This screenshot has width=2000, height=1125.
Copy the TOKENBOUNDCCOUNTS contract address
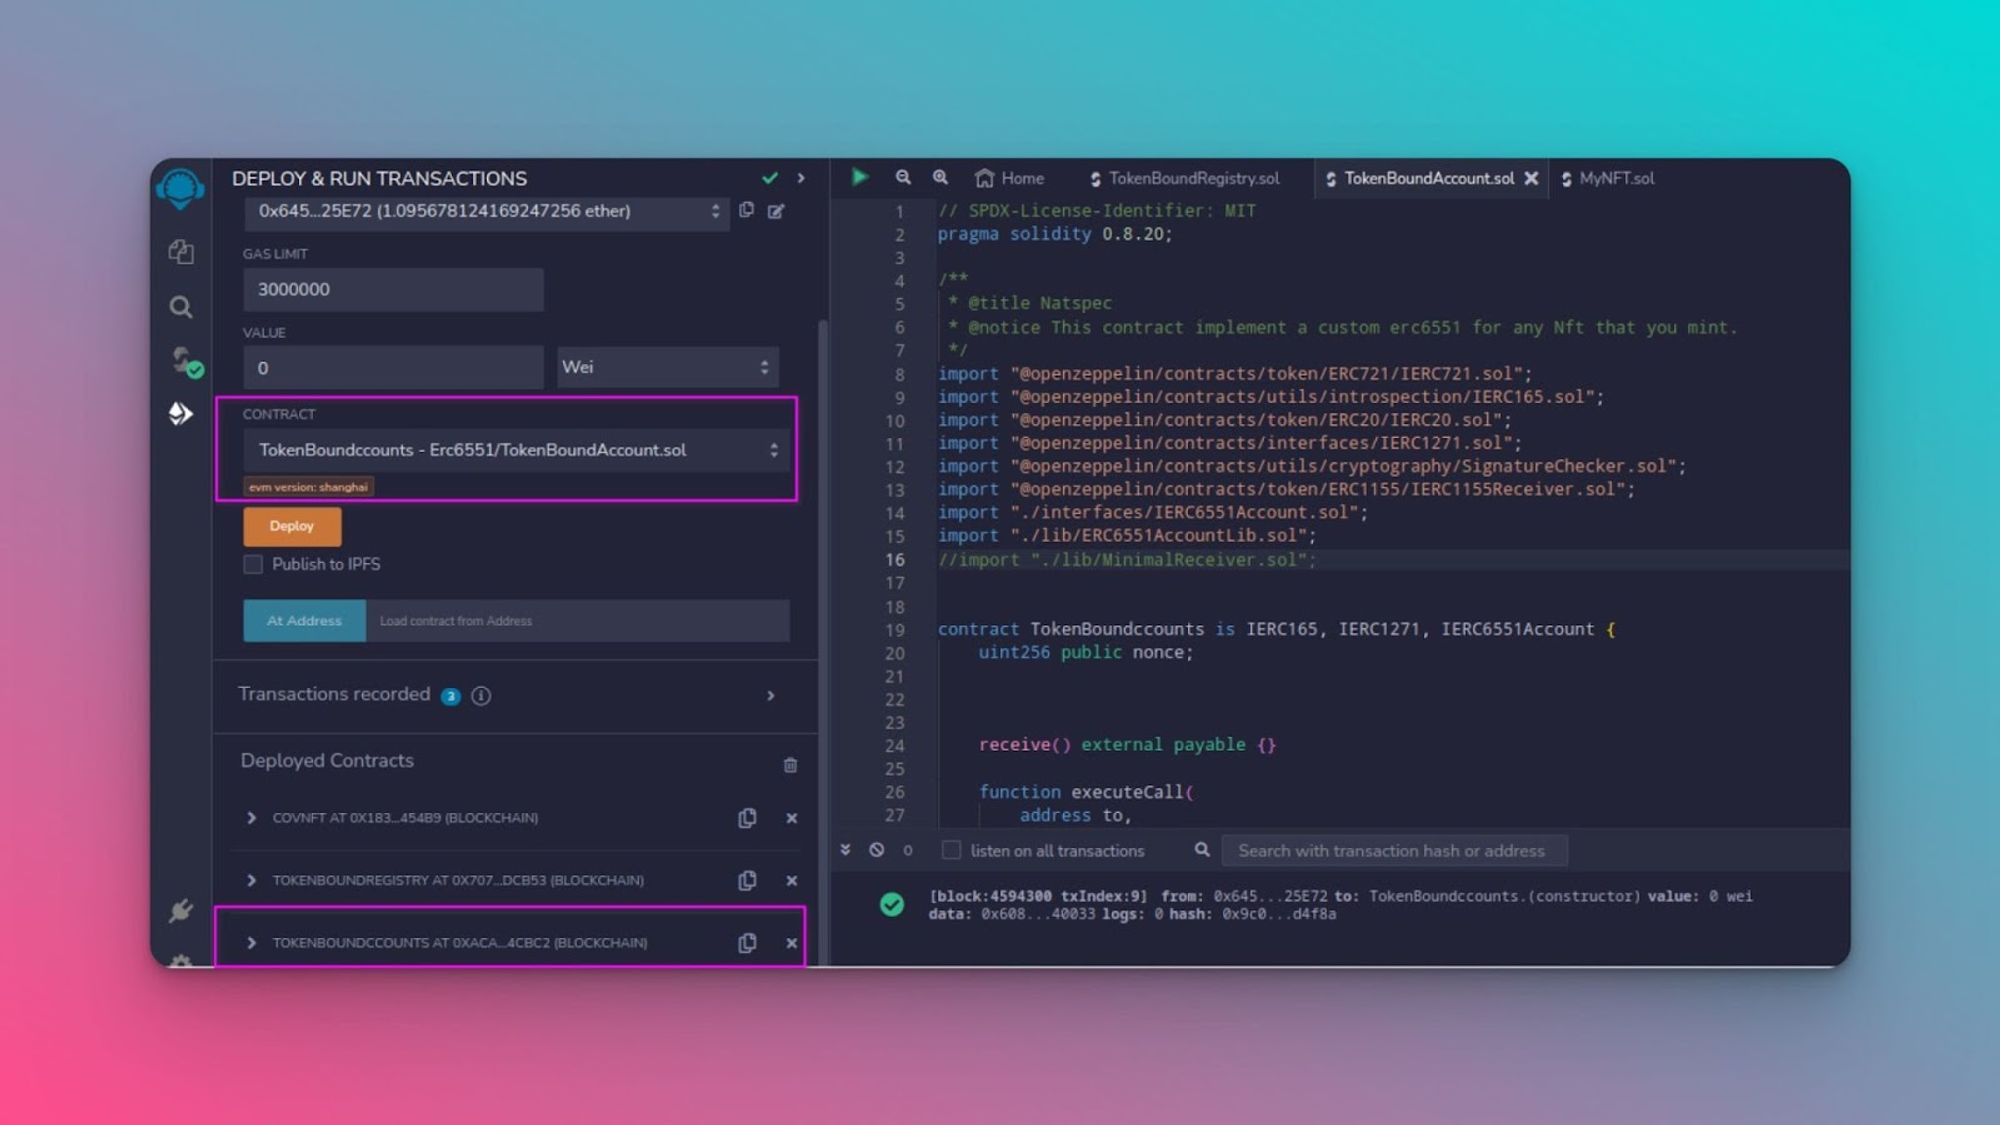747,943
